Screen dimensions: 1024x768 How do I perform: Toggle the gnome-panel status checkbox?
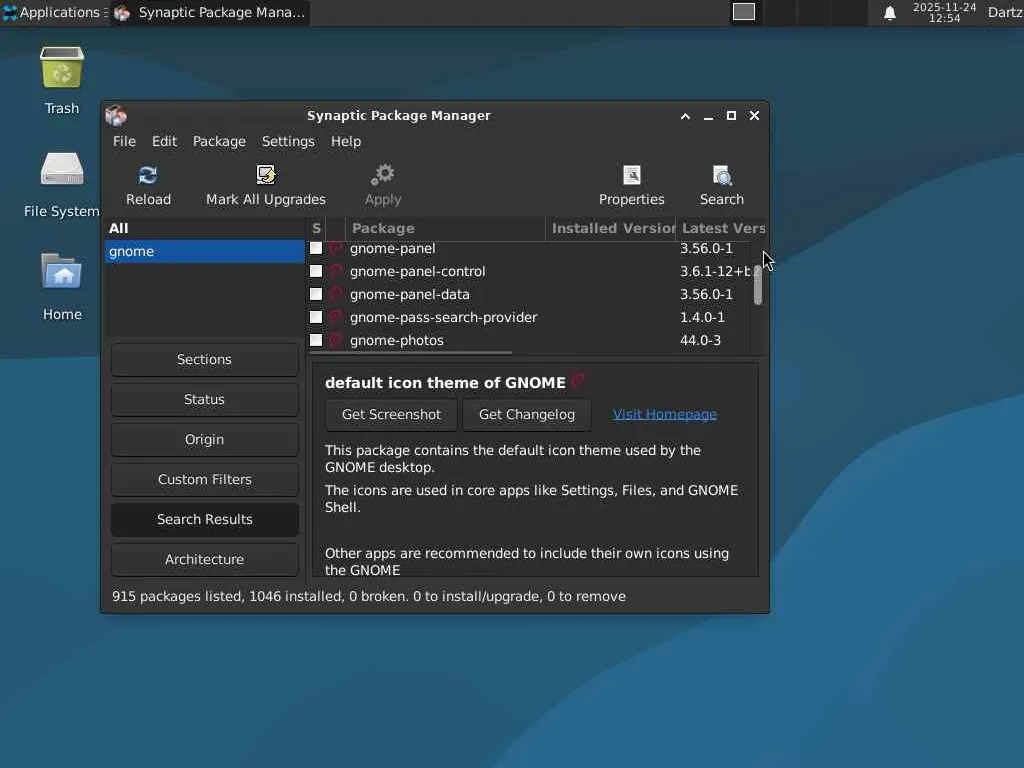click(x=316, y=248)
